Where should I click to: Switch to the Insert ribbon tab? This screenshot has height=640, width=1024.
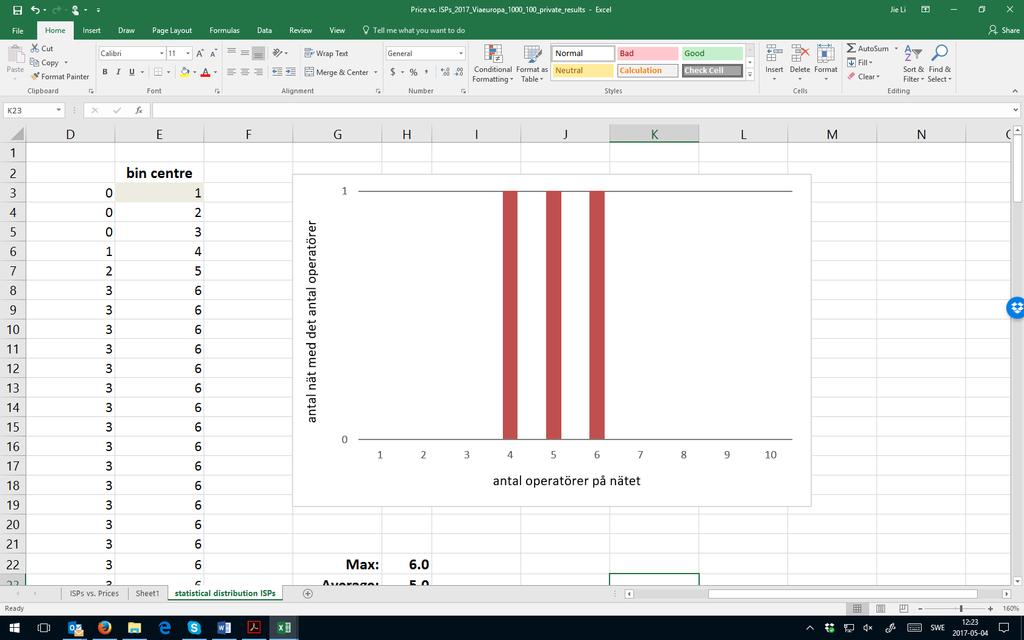(x=91, y=30)
